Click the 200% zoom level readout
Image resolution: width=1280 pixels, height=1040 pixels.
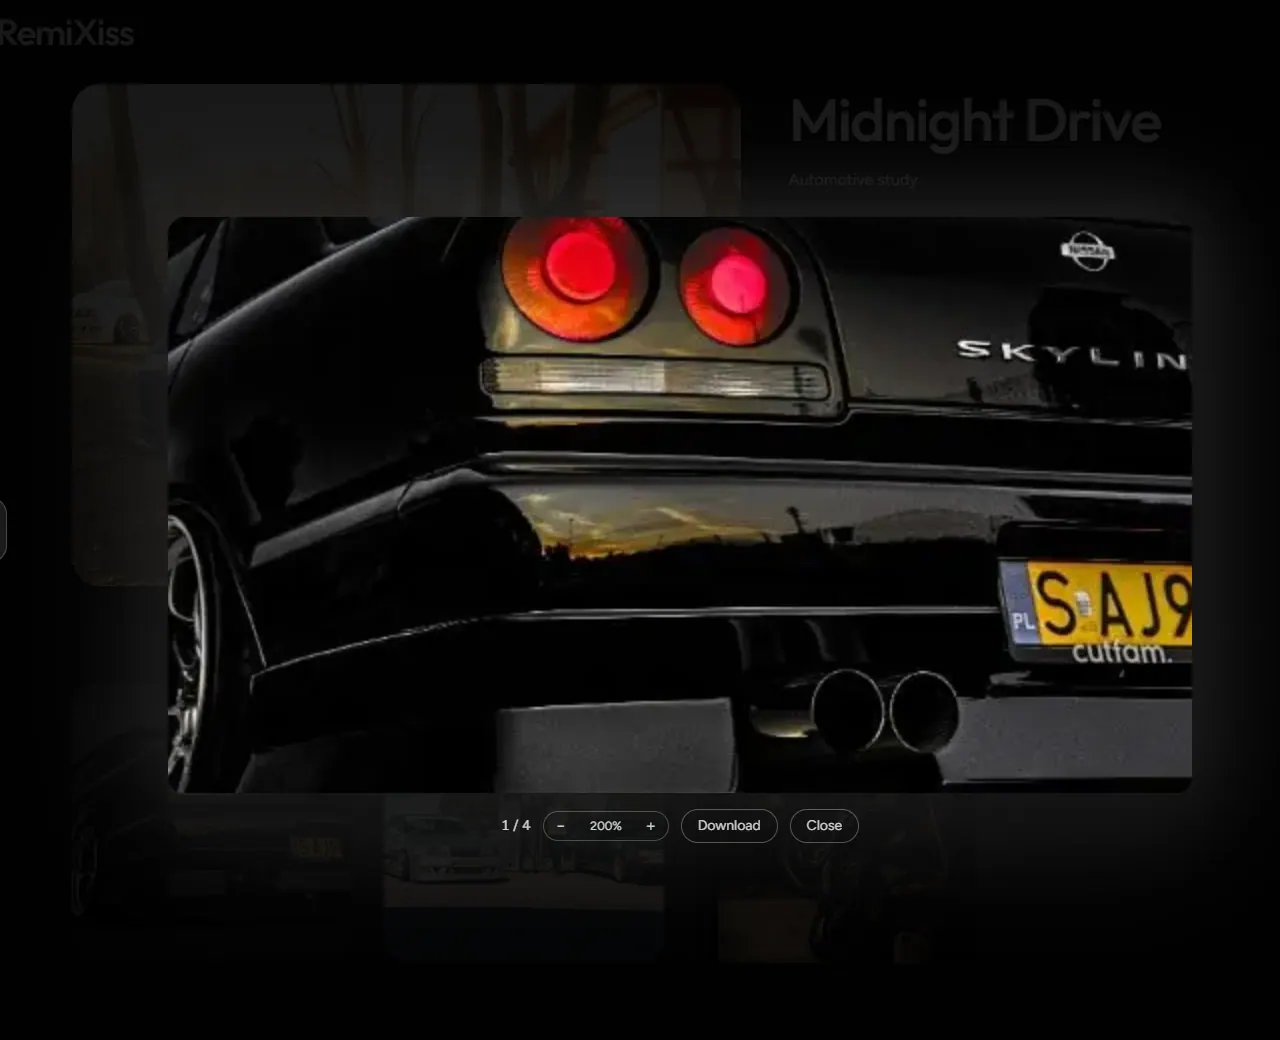pyautogui.click(x=606, y=826)
